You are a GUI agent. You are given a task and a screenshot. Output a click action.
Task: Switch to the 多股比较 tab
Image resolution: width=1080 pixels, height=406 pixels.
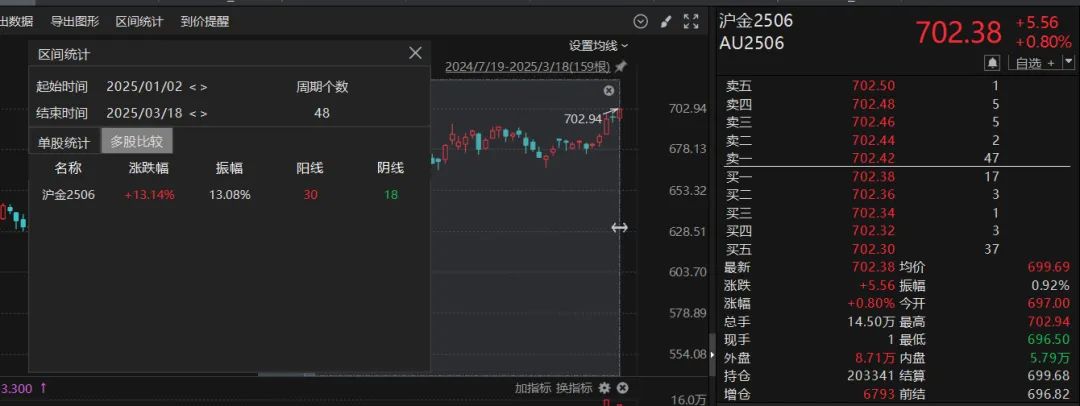coord(136,141)
